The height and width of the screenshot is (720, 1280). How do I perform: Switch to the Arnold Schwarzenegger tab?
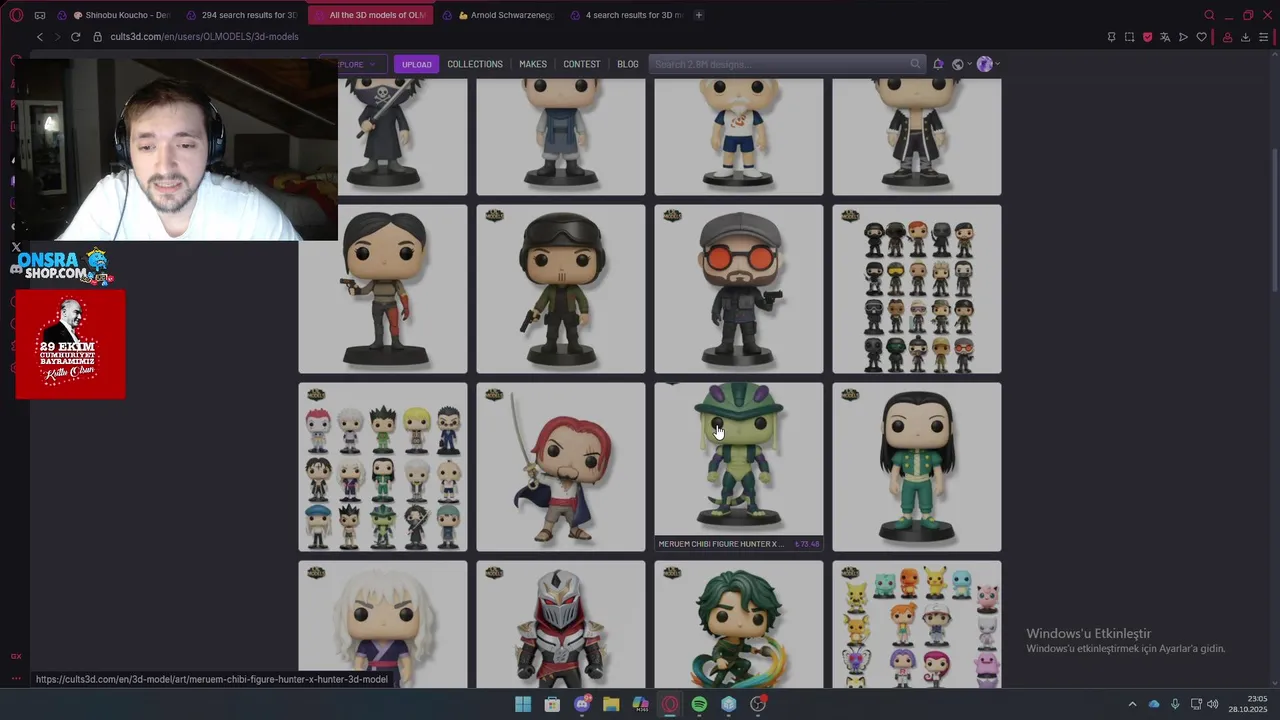point(498,15)
